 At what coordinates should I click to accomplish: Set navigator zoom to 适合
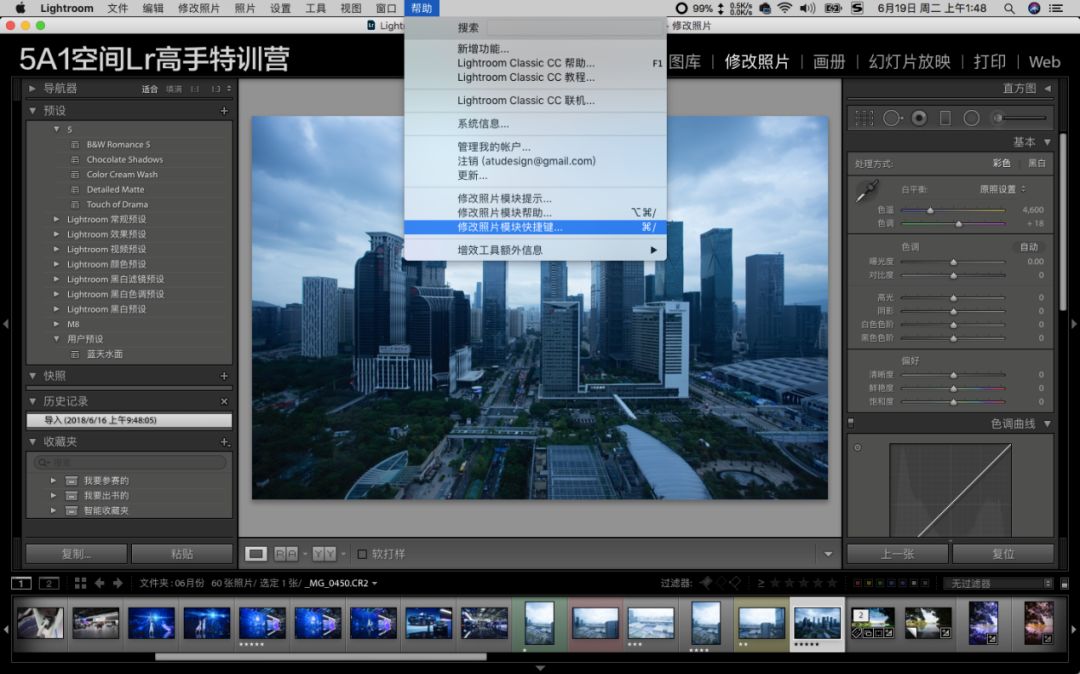click(x=149, y=89)
